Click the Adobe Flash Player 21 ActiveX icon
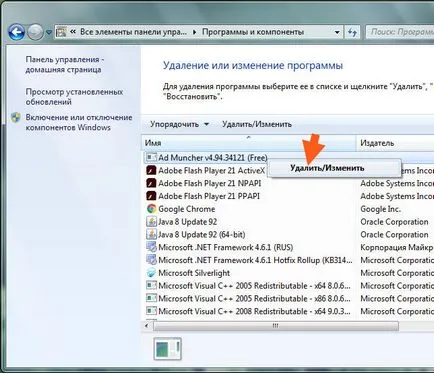Viewport: 434px width, 373px height. tap(151, 170)
